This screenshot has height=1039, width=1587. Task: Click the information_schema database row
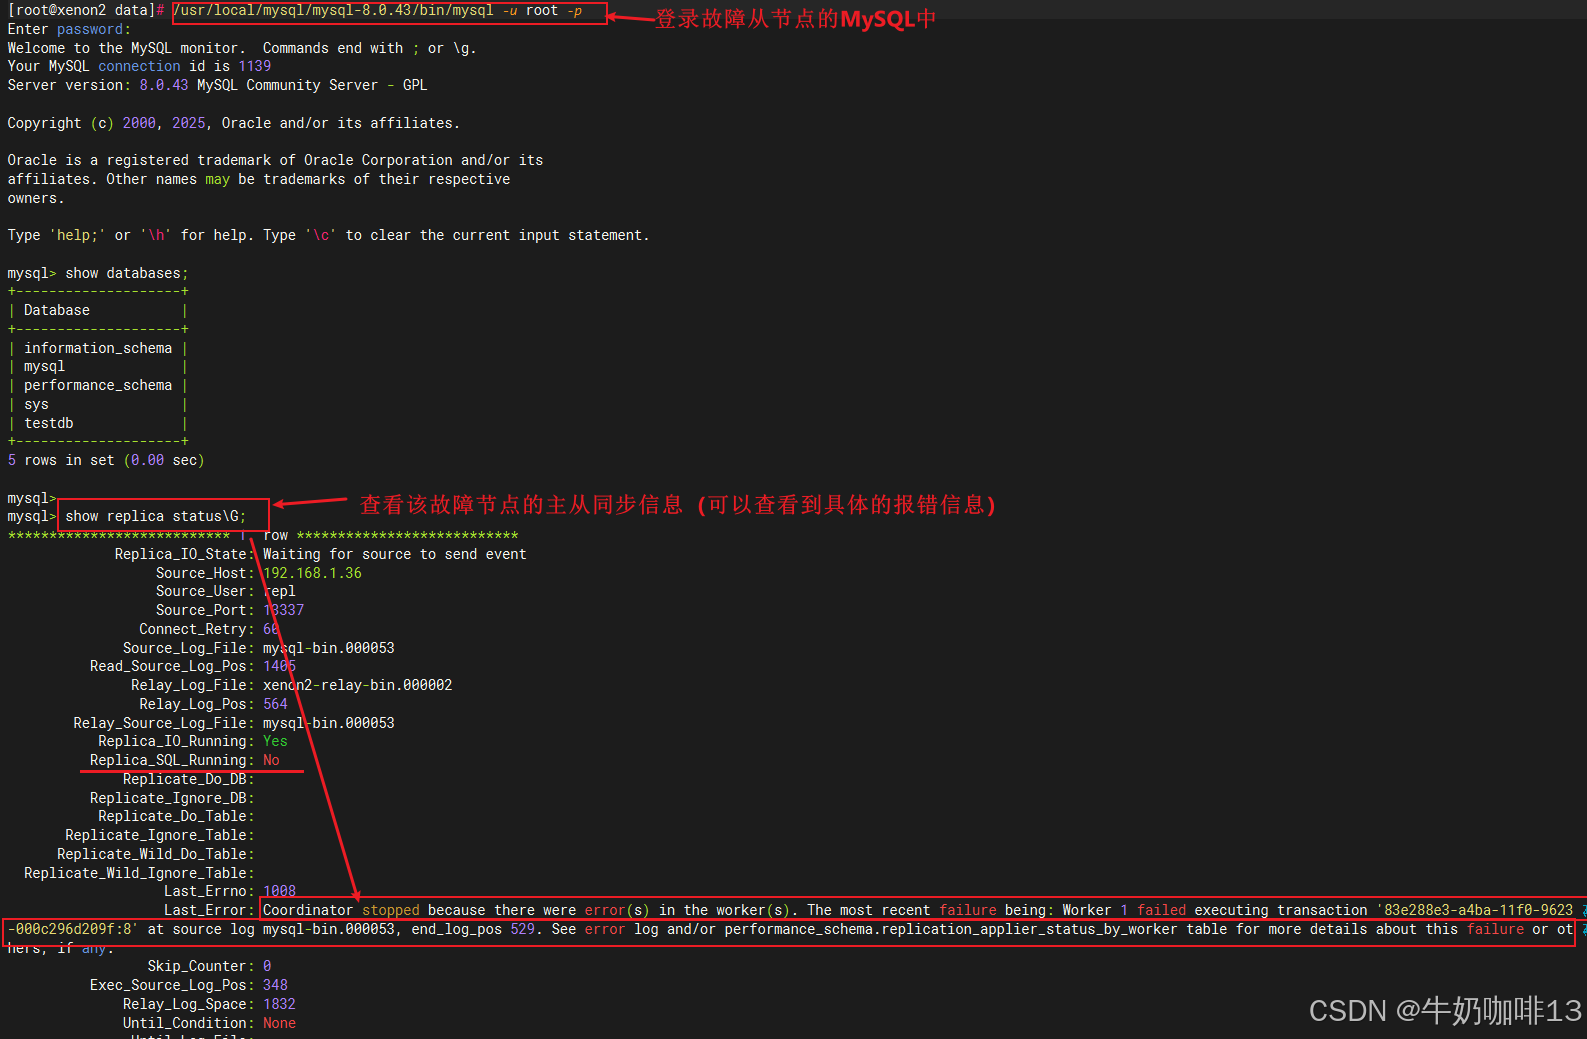[x=98, y=348]
